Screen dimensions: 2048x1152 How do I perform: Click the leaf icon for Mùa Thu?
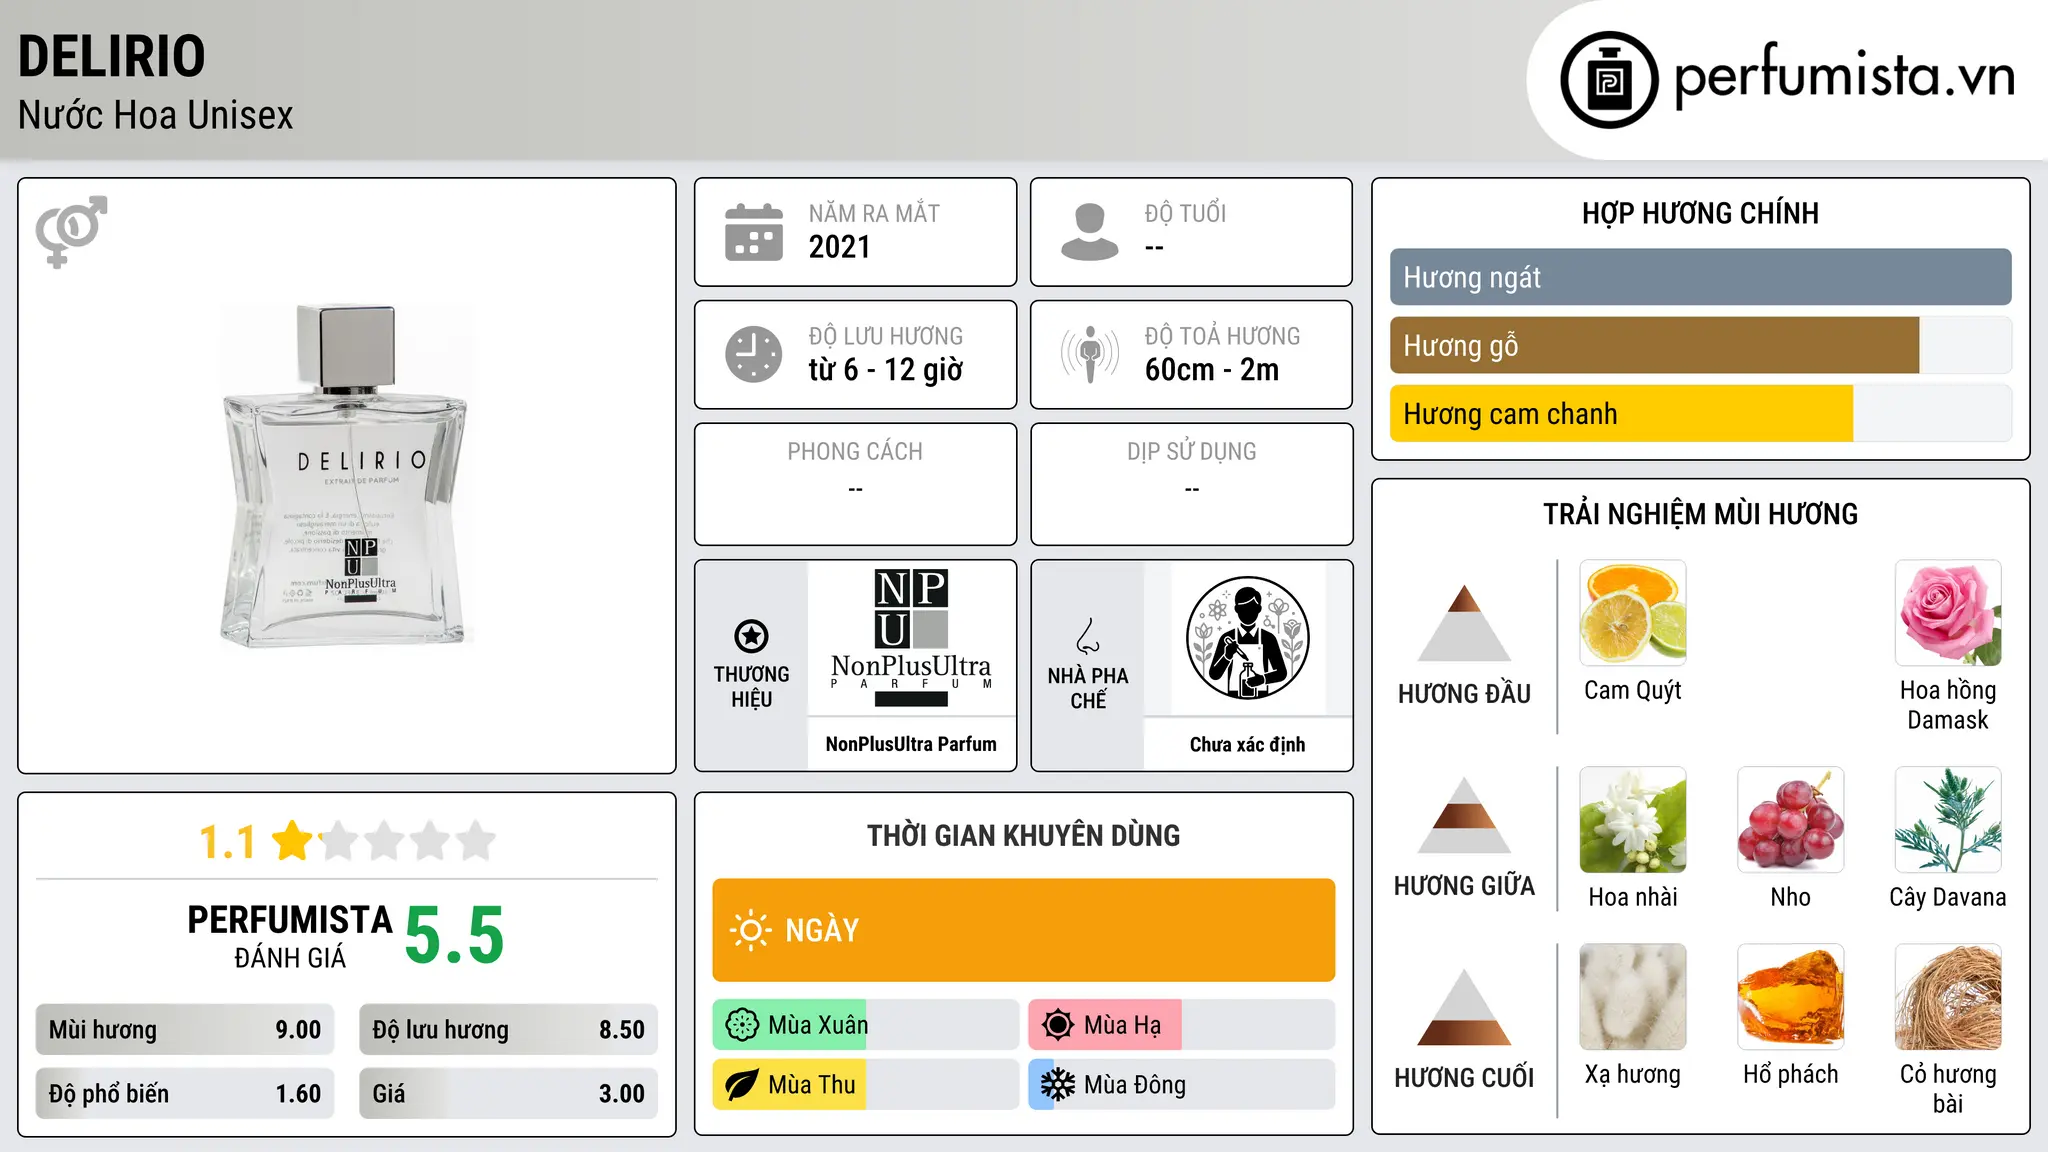742,1085
